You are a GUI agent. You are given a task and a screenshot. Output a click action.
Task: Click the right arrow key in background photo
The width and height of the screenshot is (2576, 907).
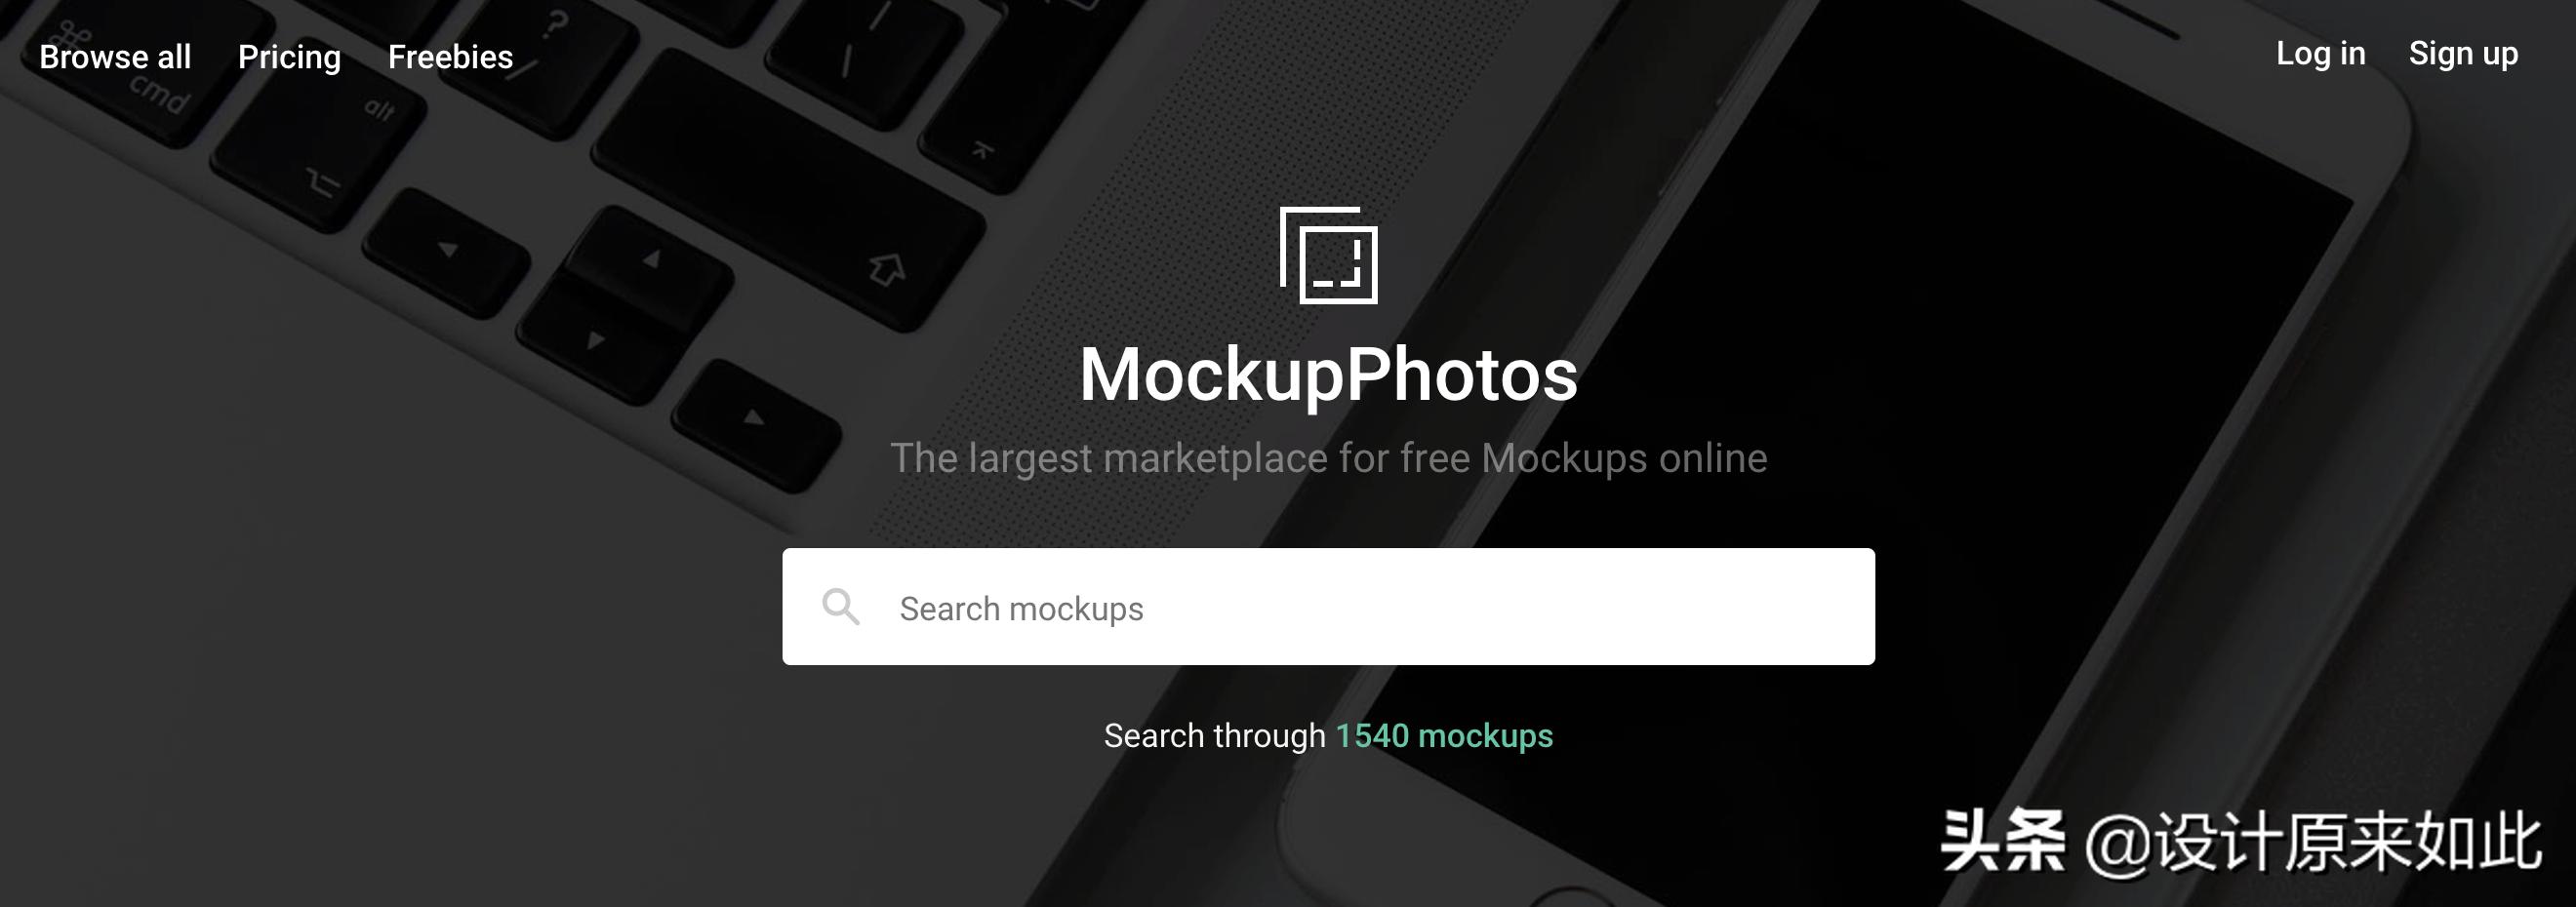click(x=755, y=418)
